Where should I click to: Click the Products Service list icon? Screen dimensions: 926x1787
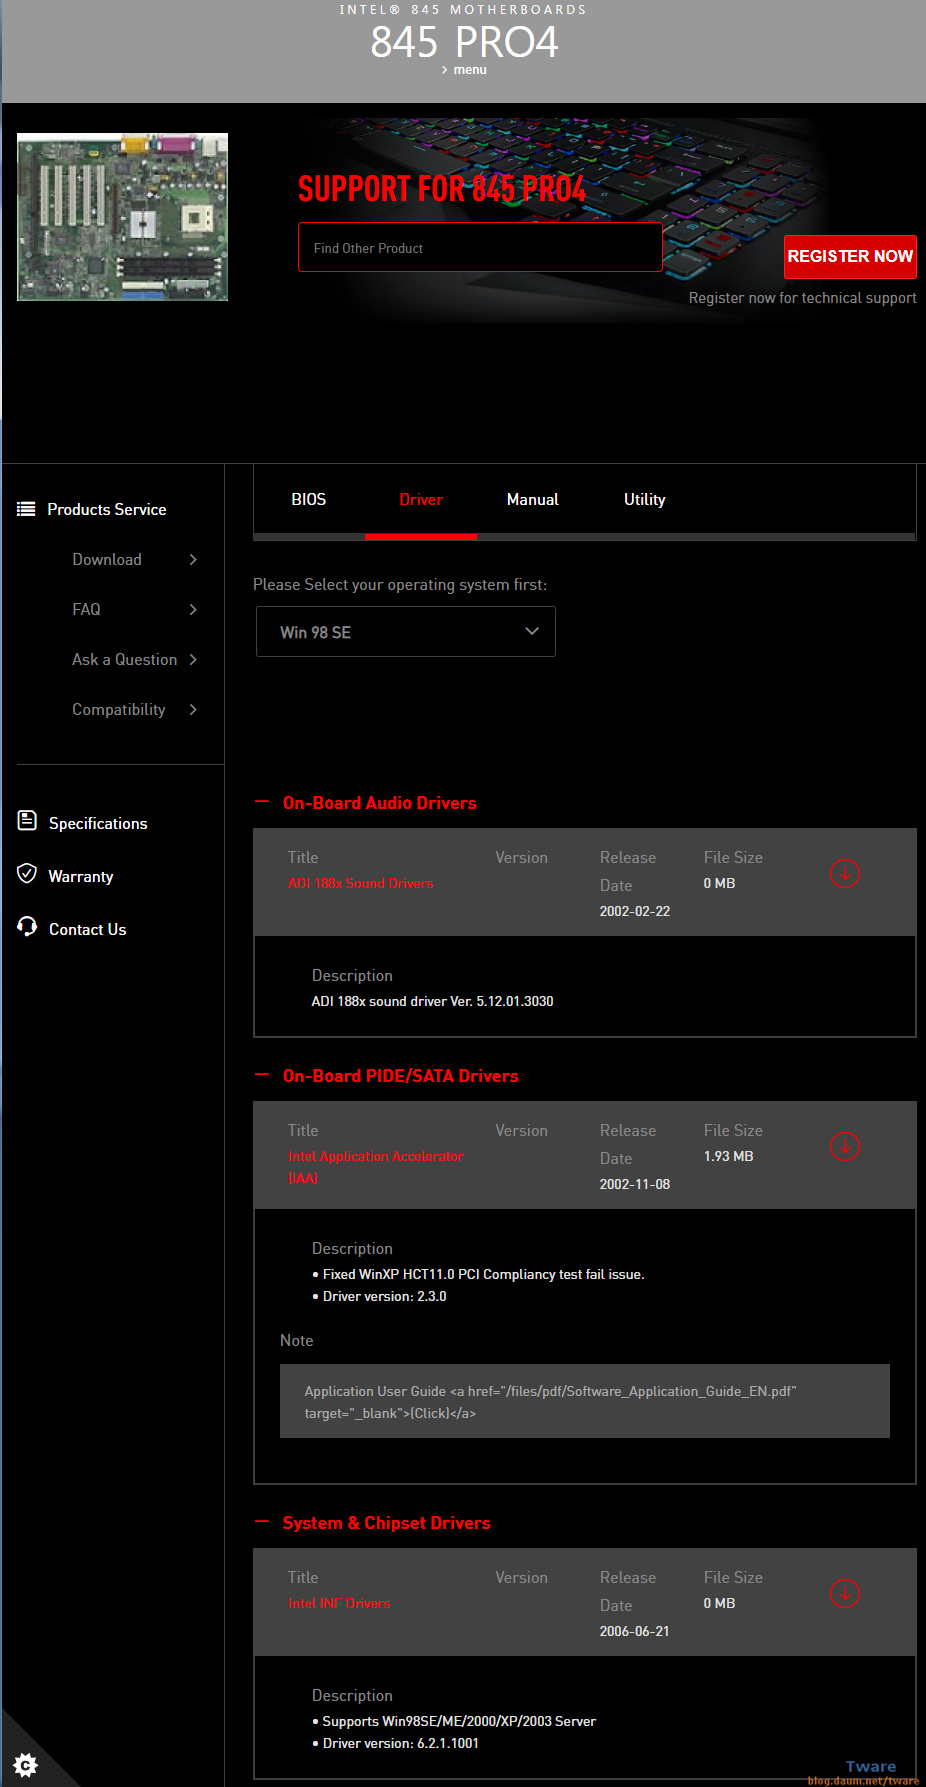click(x=26, y=509)
